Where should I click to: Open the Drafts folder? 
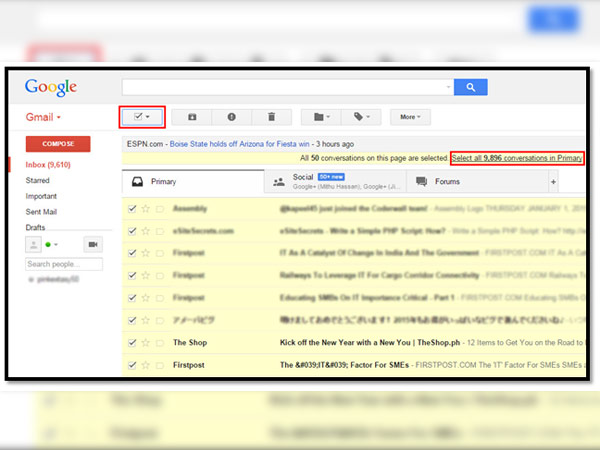35,228
